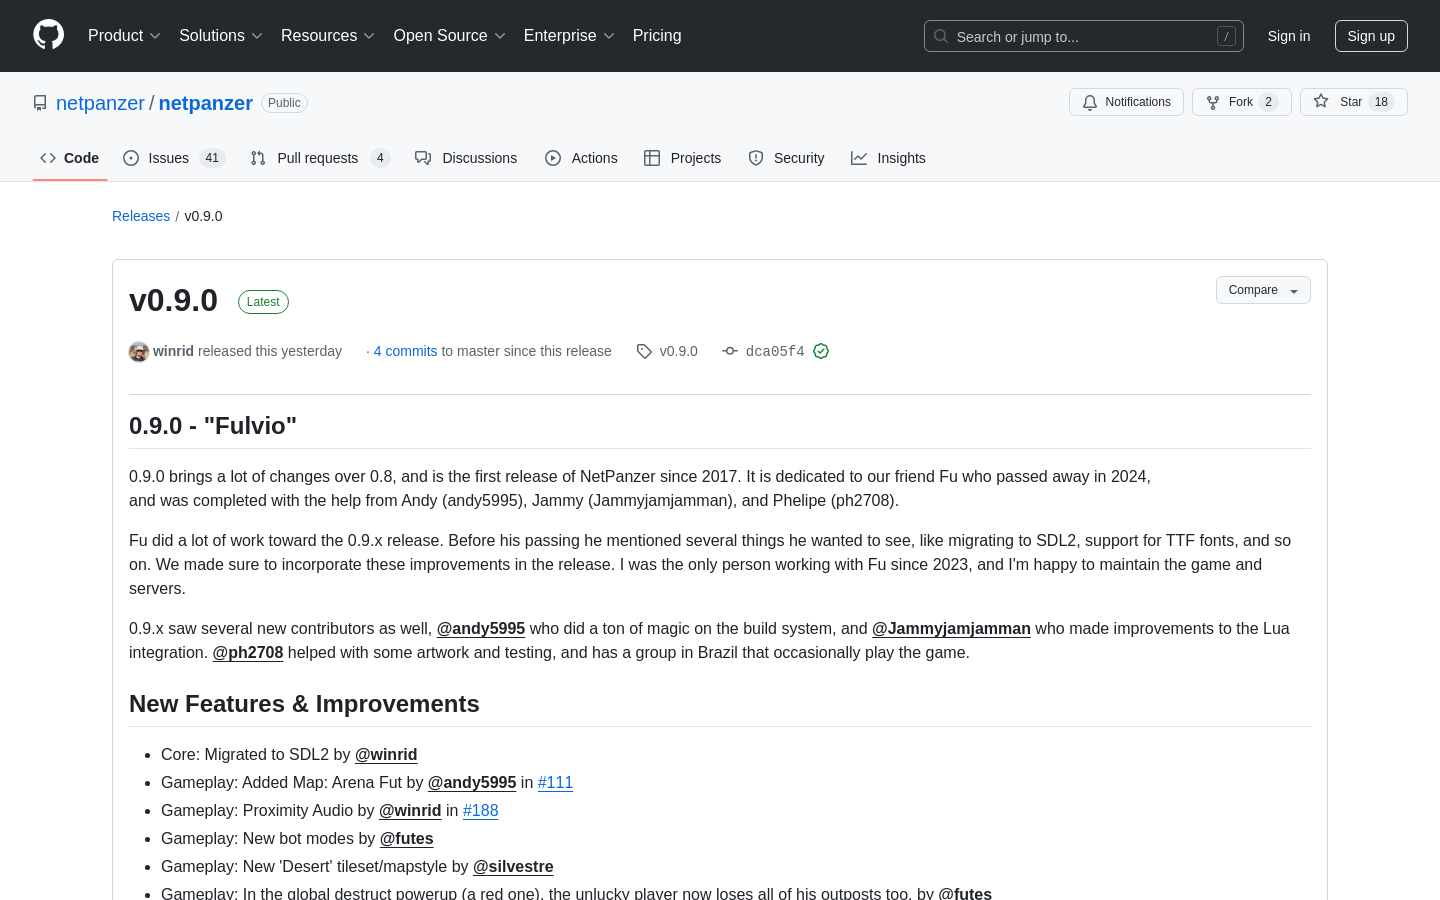
Task: Open the netpanzer owner link
Action: [100, 103]
